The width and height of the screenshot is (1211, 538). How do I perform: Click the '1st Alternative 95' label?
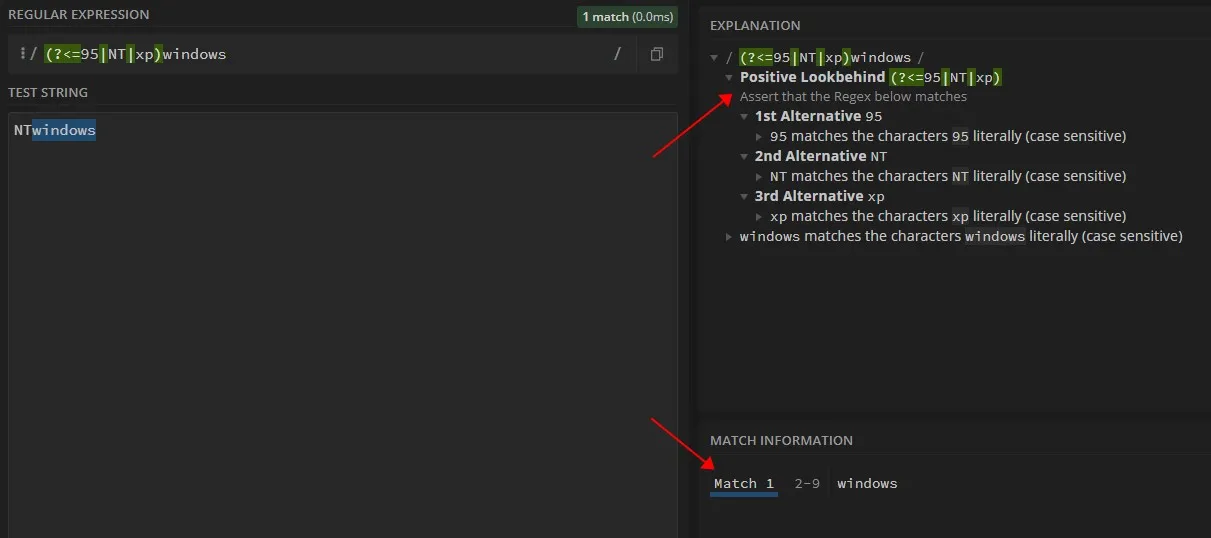click(818, 116)
